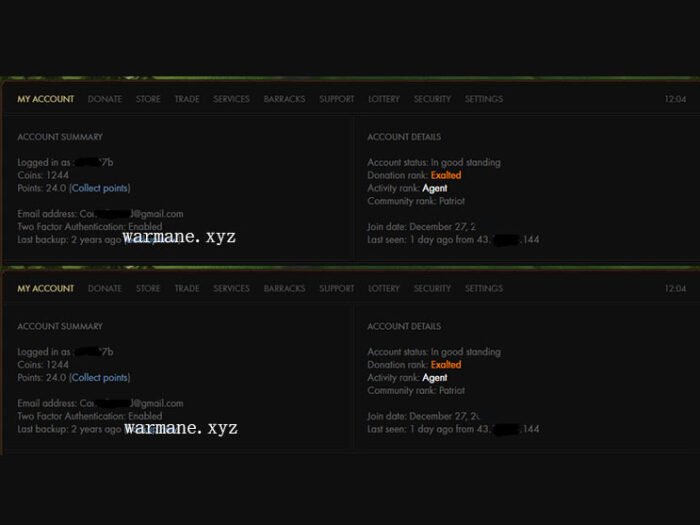This screenshot has height=525, width=700.
Task: Click 'Two Factor Authentication: Enabled' in lower panel
Action: 90,416
